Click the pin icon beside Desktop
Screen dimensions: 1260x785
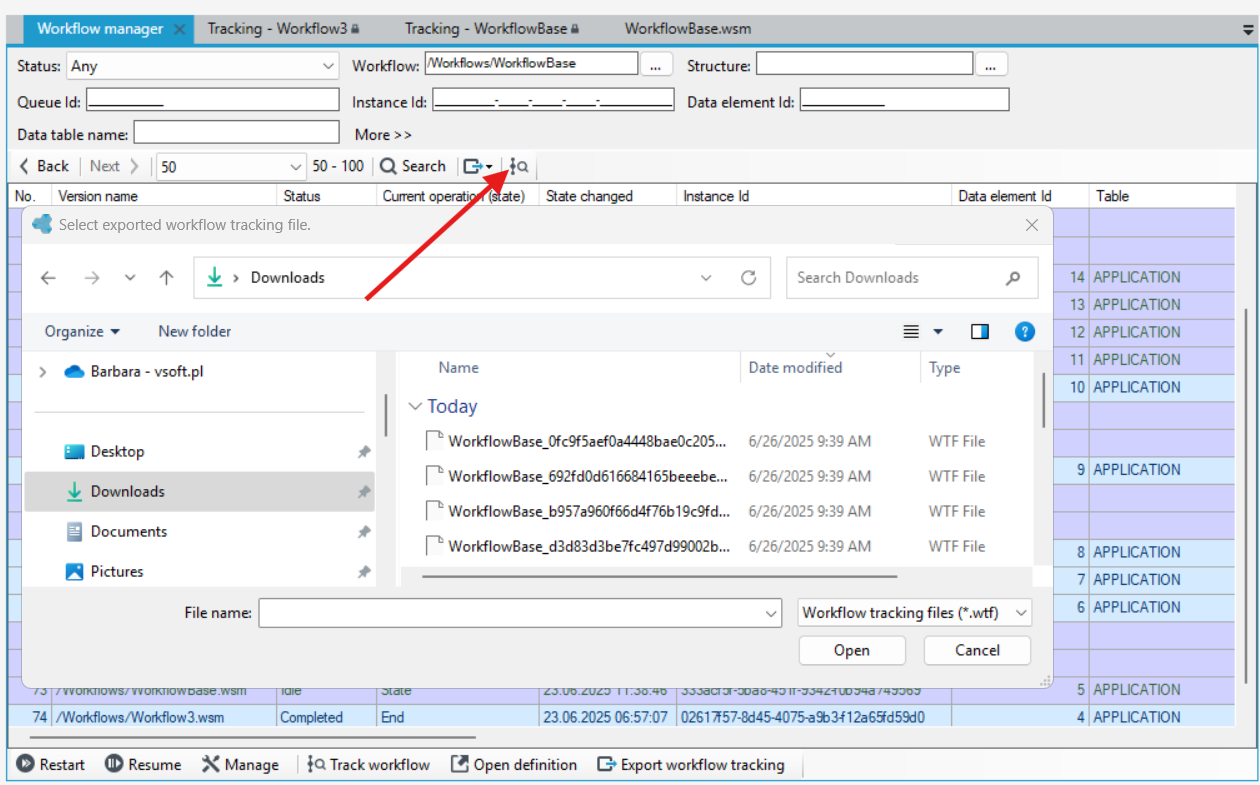click(x=364, y=452)
